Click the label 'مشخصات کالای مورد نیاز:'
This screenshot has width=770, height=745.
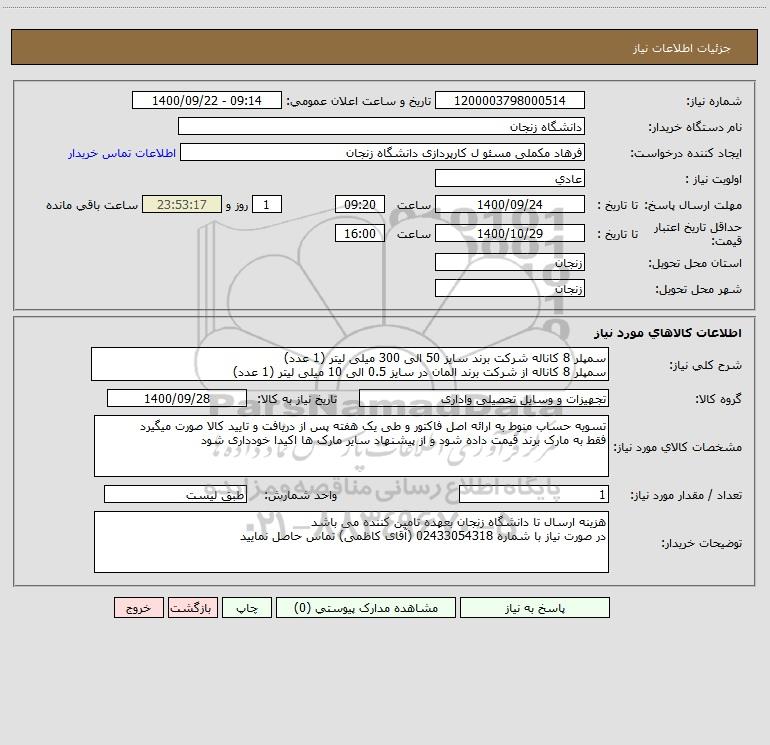[x=678, y=447]
